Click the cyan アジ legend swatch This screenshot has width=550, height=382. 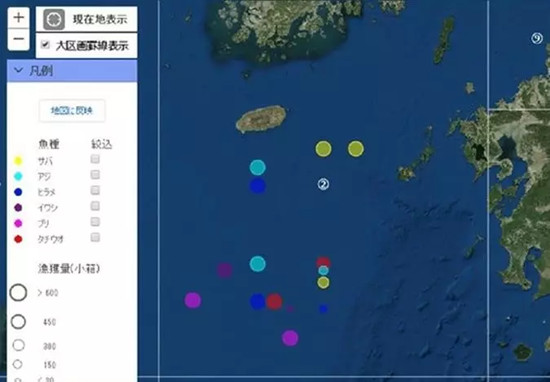click(x=18, y=176)
